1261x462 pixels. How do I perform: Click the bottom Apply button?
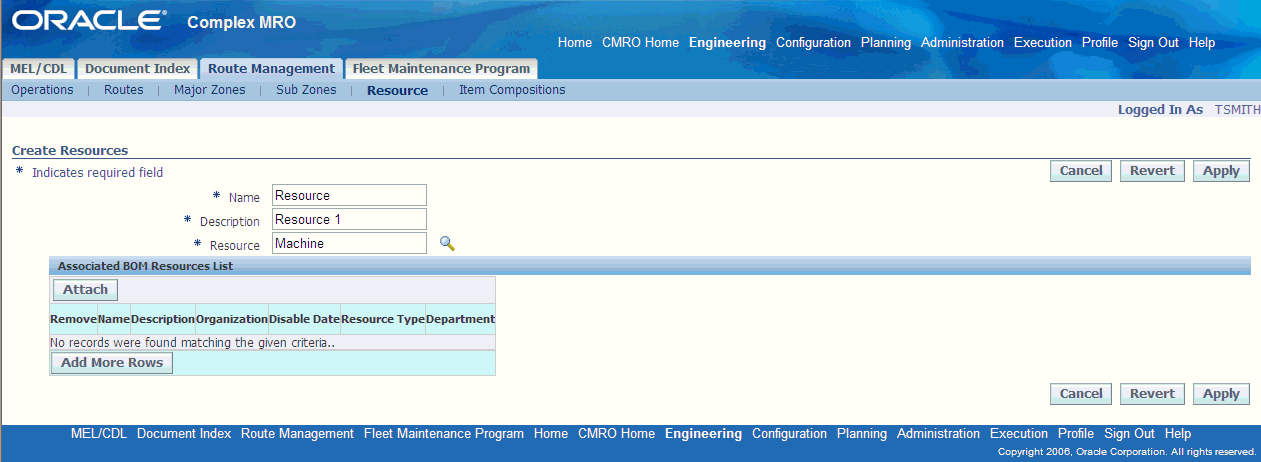point(1221,394)
